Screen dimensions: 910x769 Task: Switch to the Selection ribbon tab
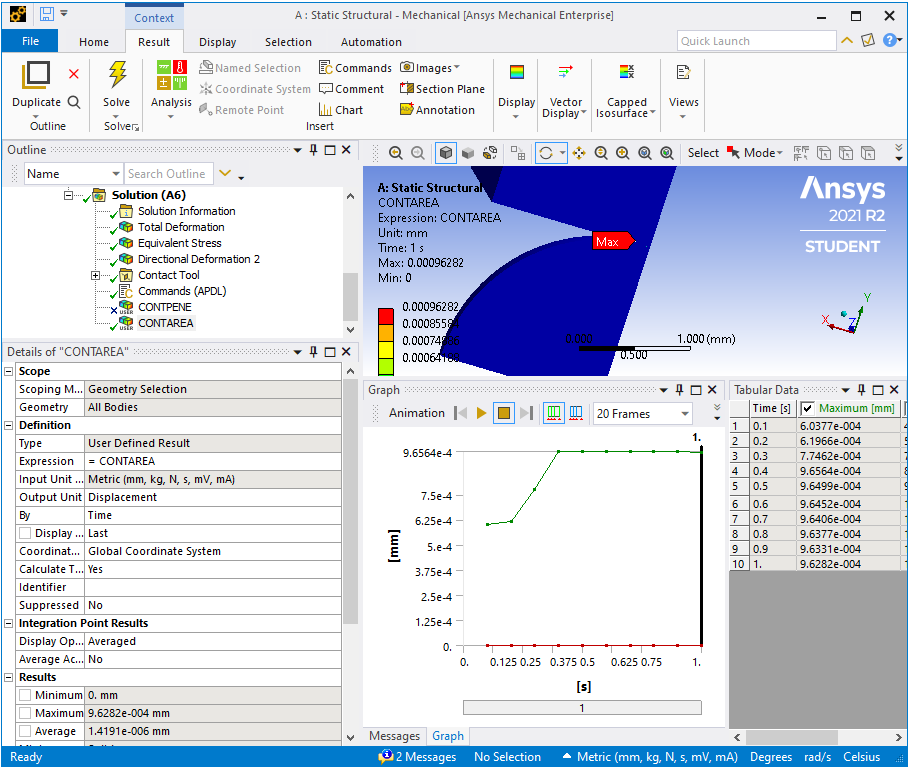pyautogui.click(x=288, y=42)
